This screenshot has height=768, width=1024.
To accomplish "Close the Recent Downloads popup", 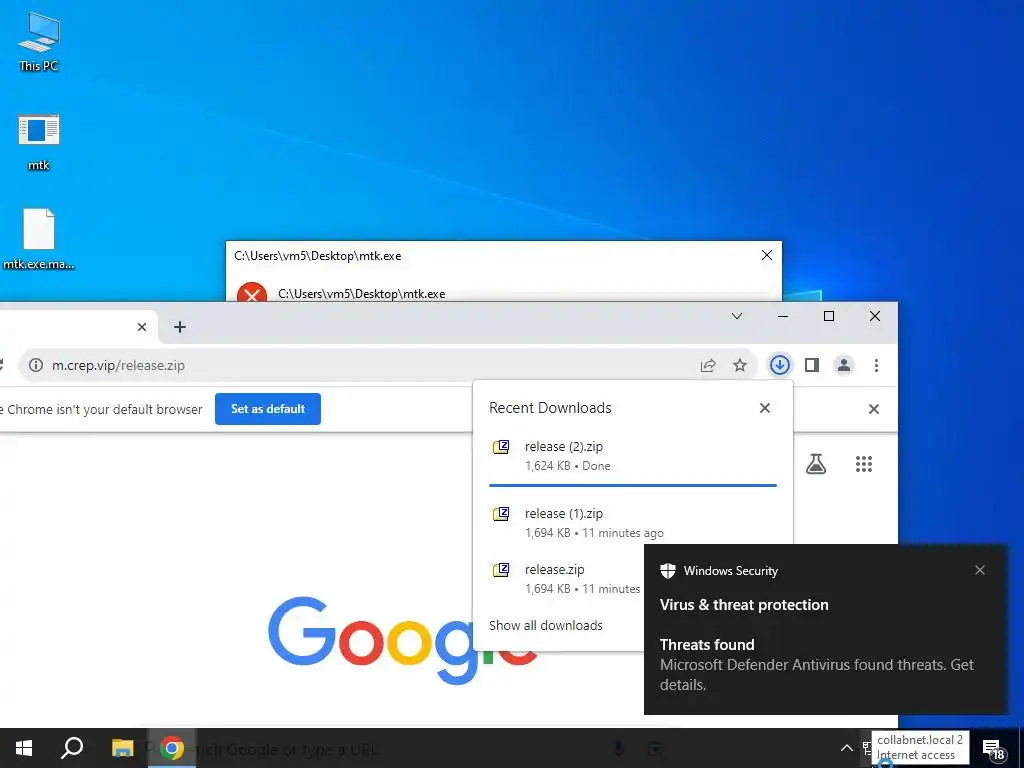I will coord(765,408).
